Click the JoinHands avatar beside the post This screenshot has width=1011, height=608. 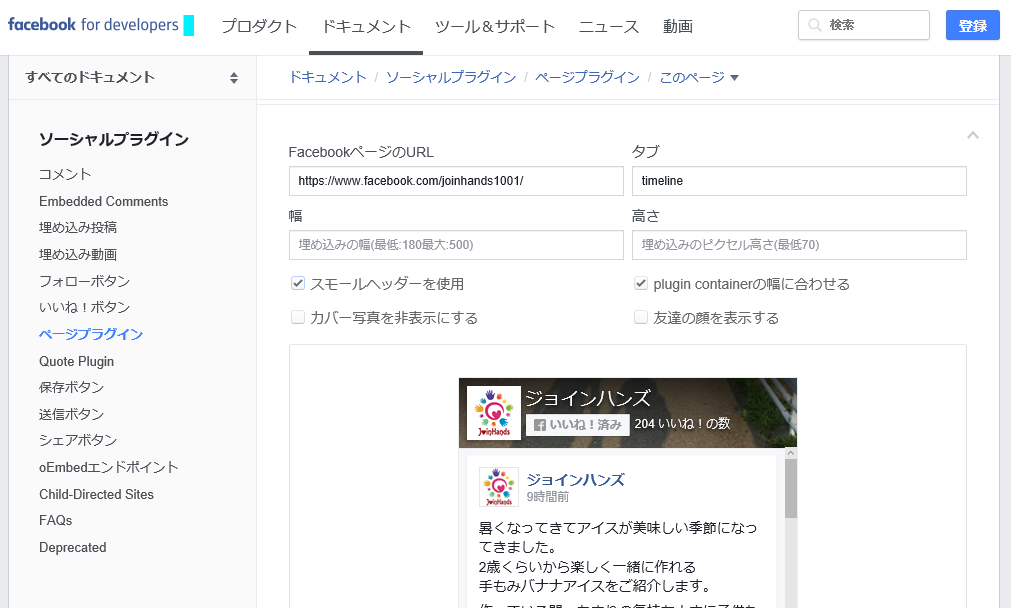click(x=499, y=487)
